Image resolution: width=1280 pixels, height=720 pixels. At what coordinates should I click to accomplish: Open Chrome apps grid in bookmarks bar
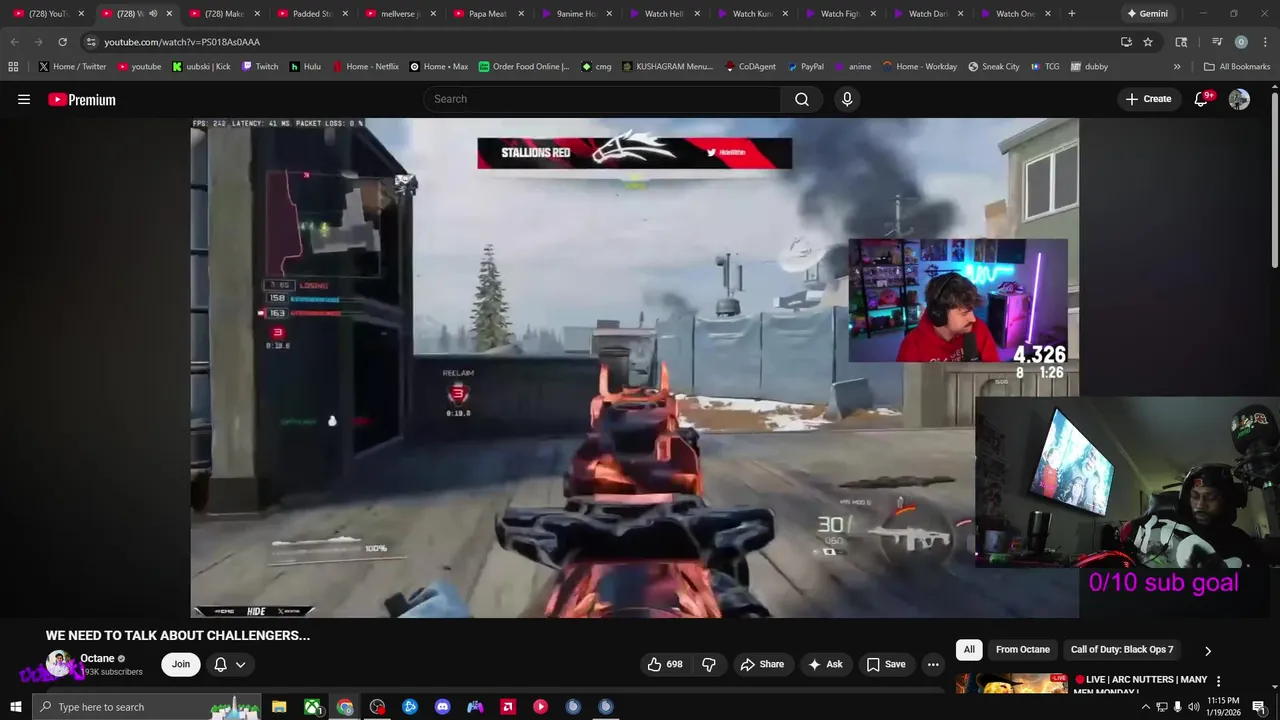(x=13, y=66)
